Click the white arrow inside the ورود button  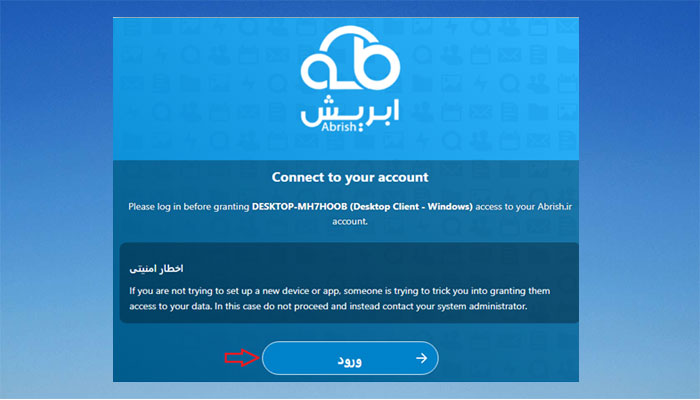click(421, 358)
